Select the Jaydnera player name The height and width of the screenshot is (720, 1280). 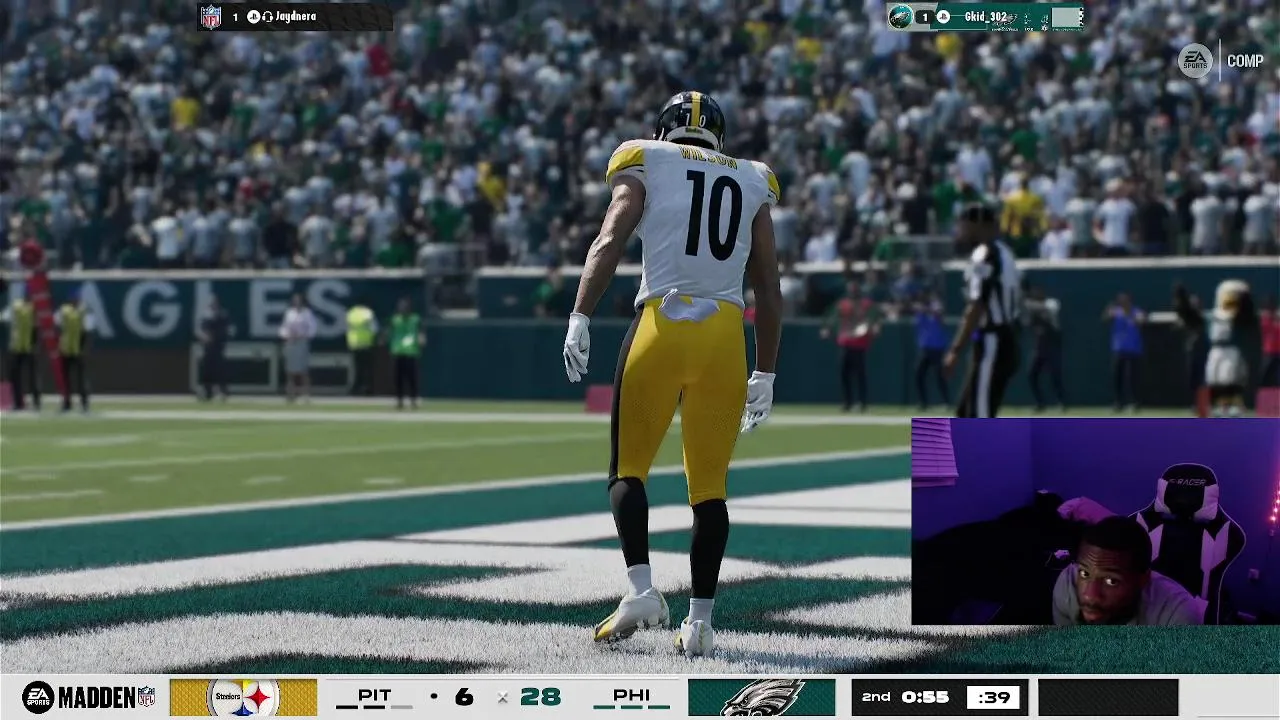point(296,17)
